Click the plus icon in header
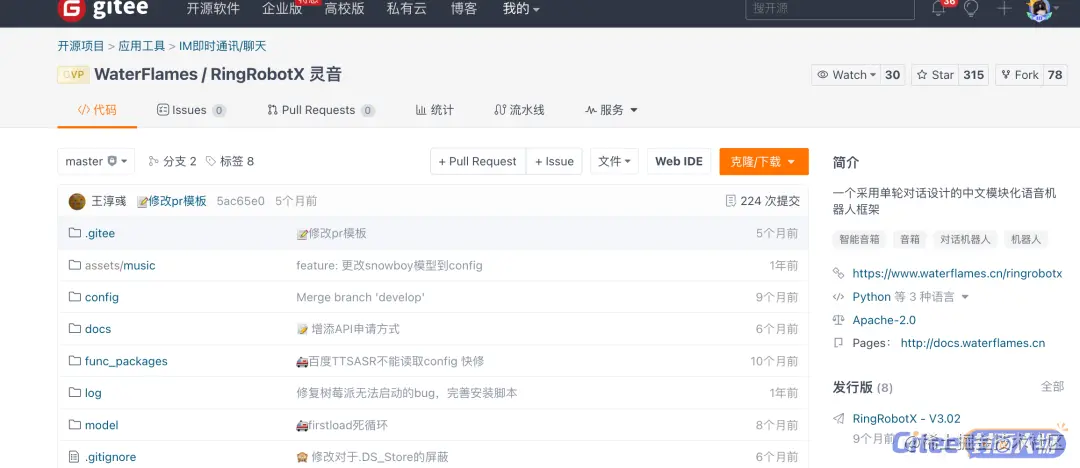 pos(1004,8)
